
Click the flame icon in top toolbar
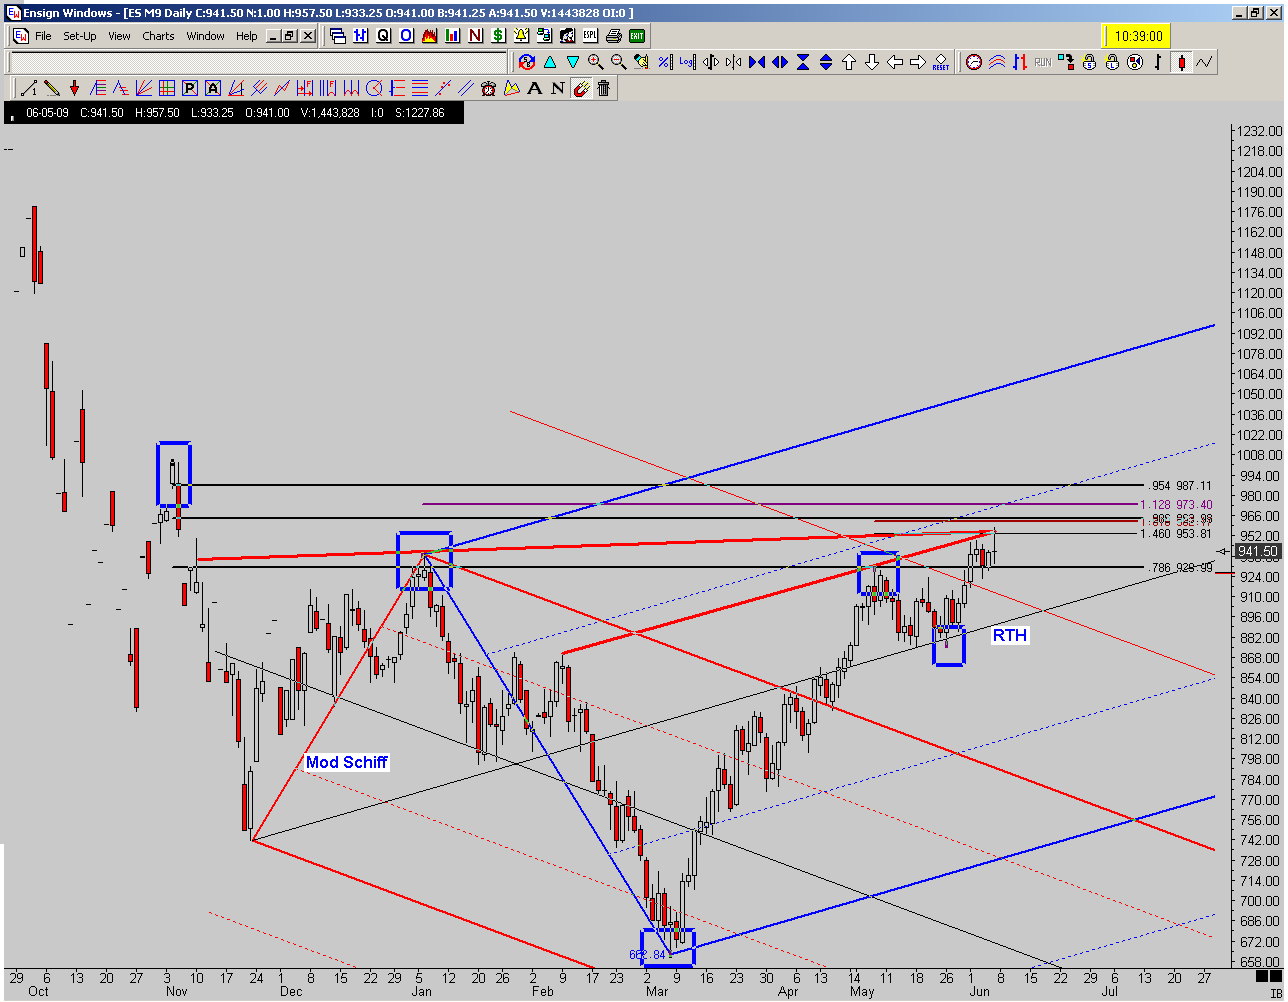click(x=429, y=35)
